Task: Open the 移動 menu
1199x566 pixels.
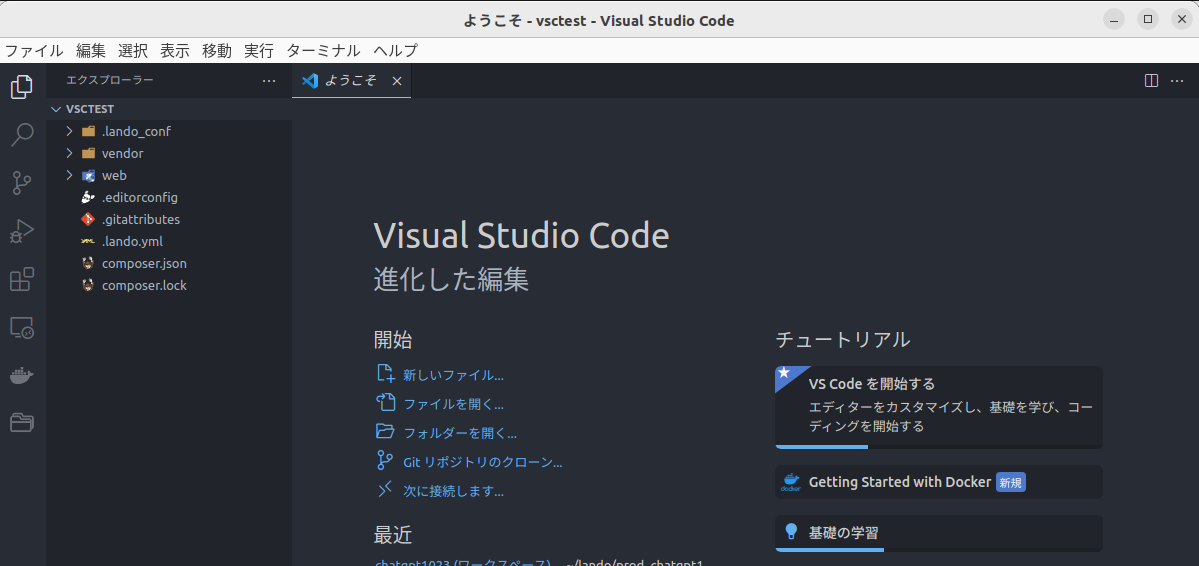Action: tap(217, 51)
